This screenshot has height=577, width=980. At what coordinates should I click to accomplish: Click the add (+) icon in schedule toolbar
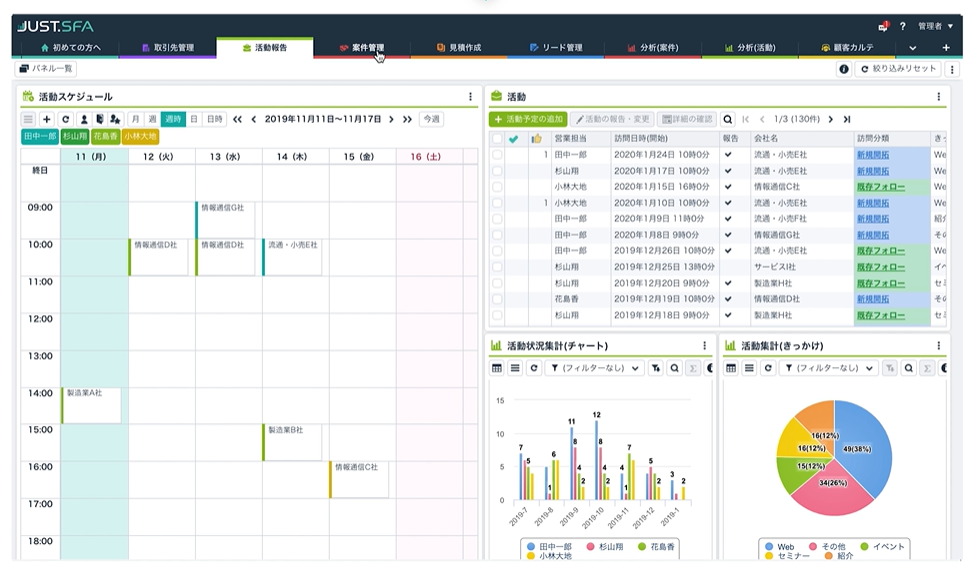[47, 119]
